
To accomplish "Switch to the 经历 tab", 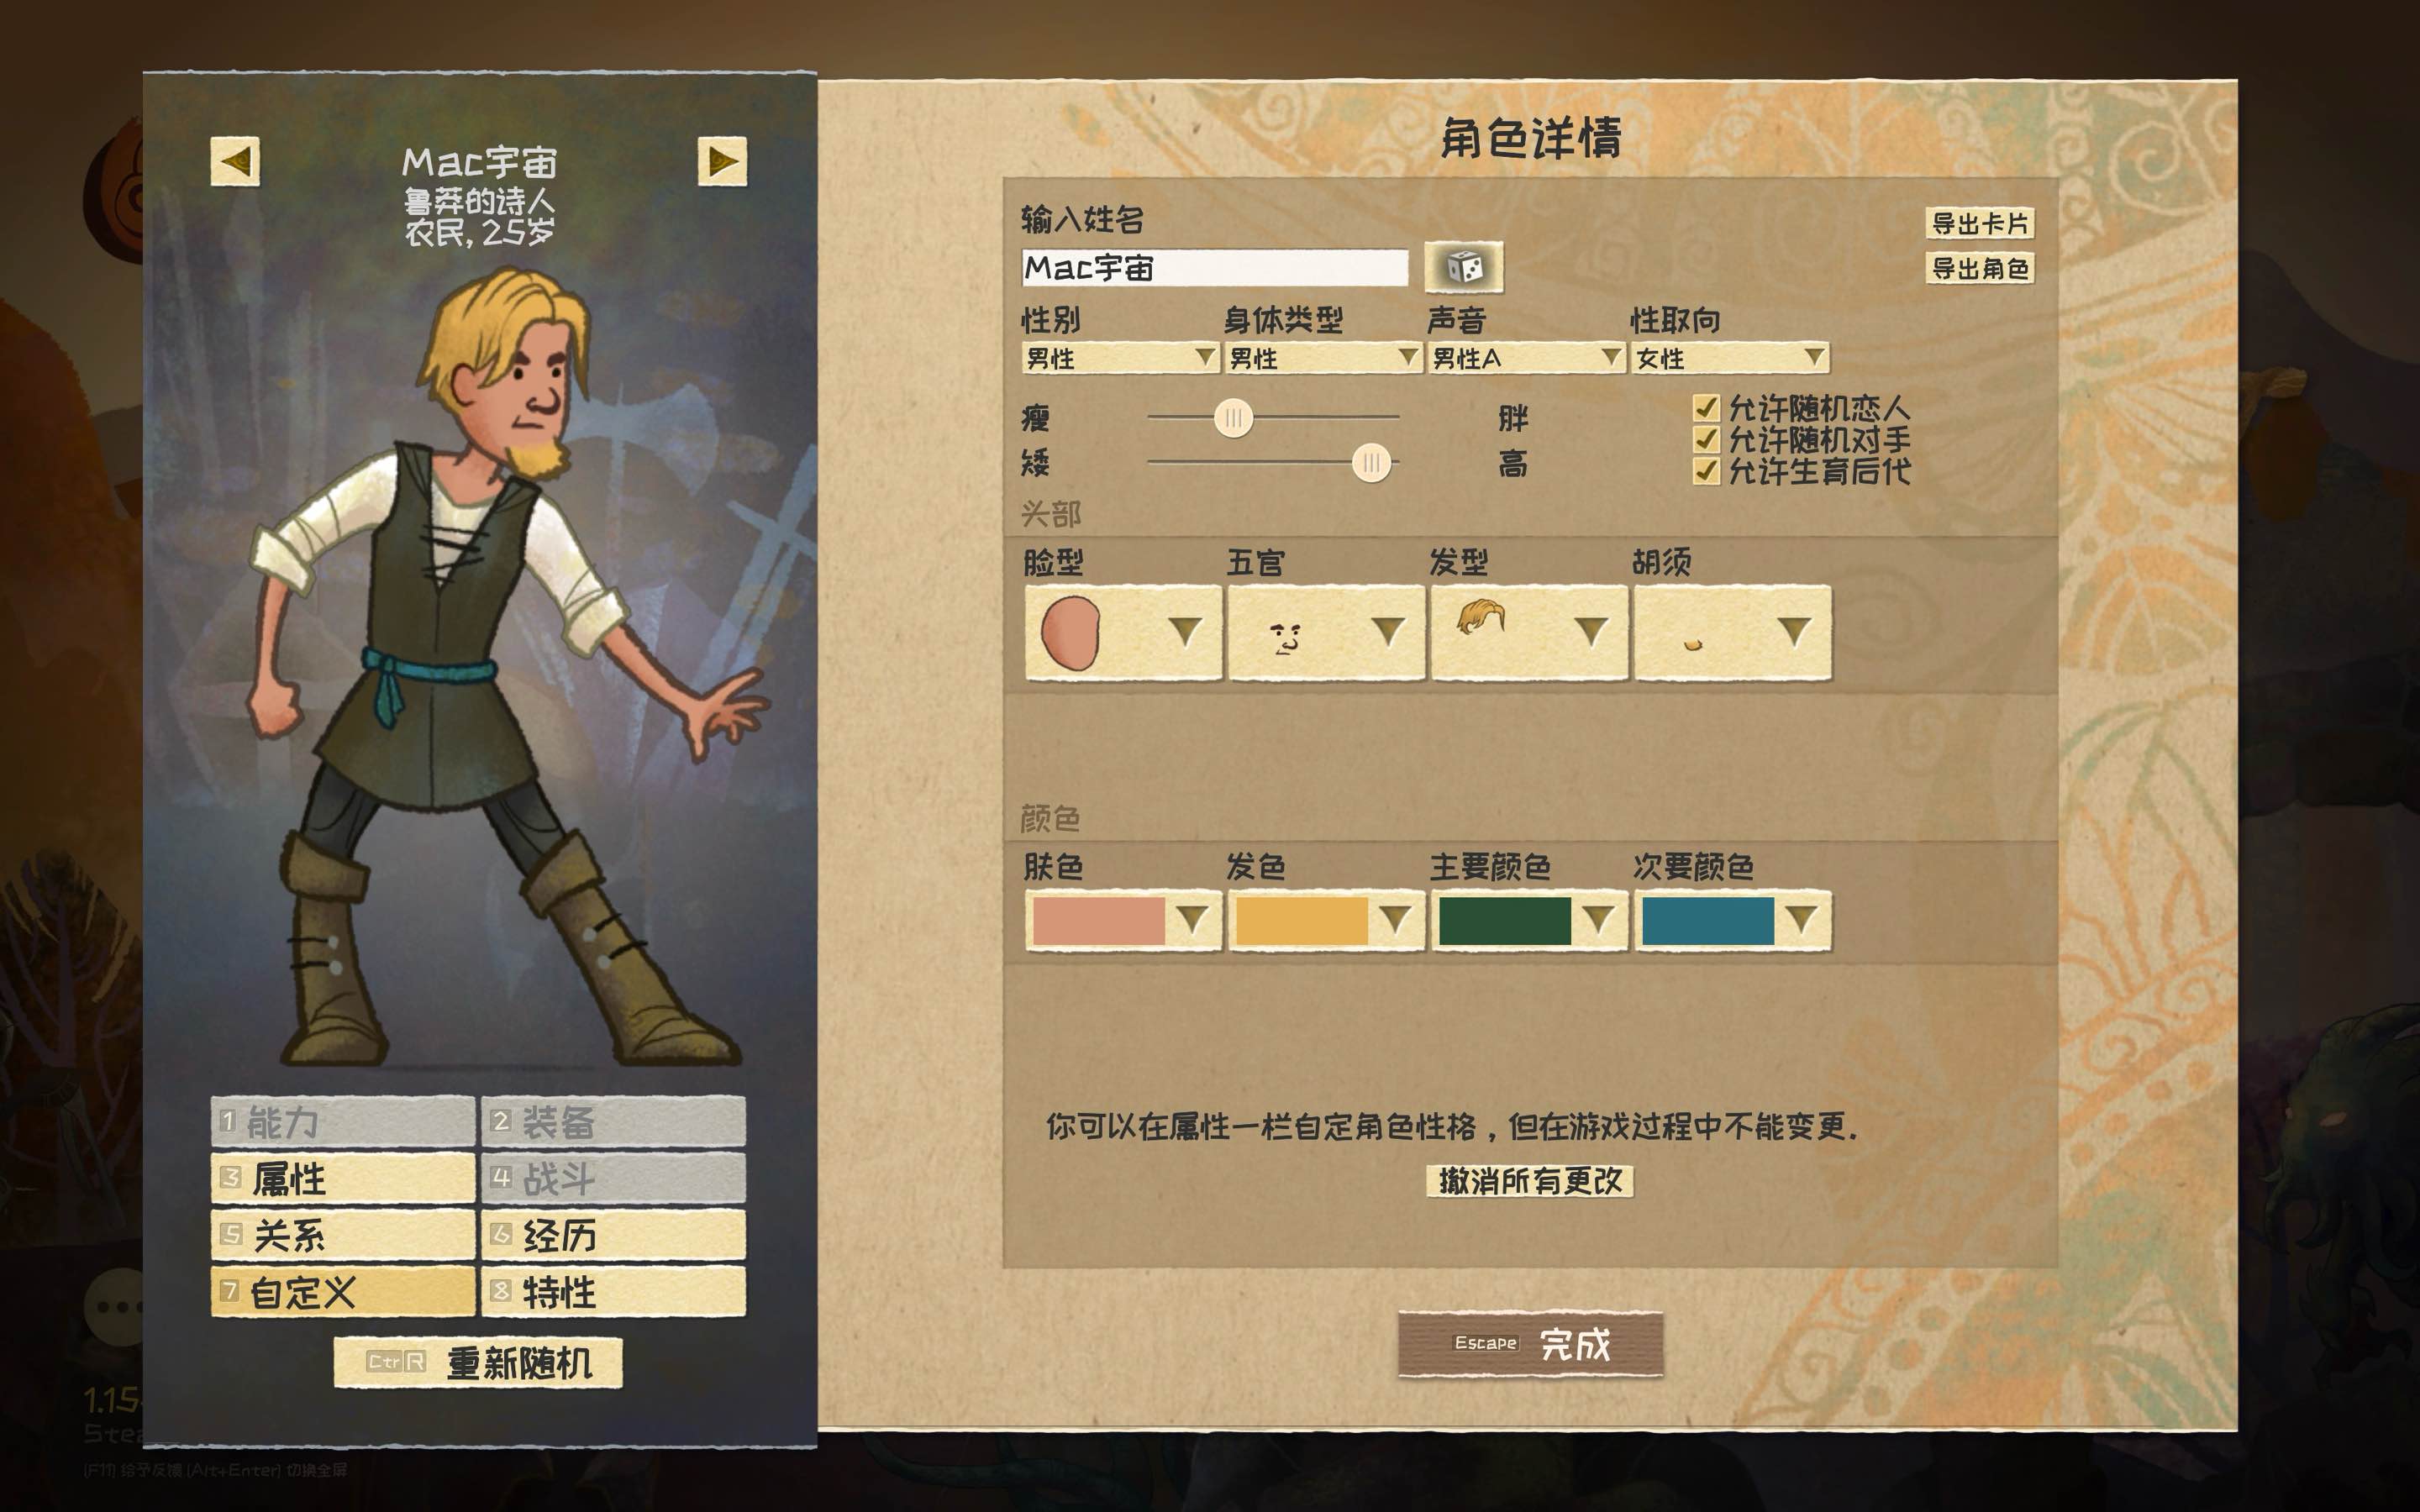I will [614, 1235].
